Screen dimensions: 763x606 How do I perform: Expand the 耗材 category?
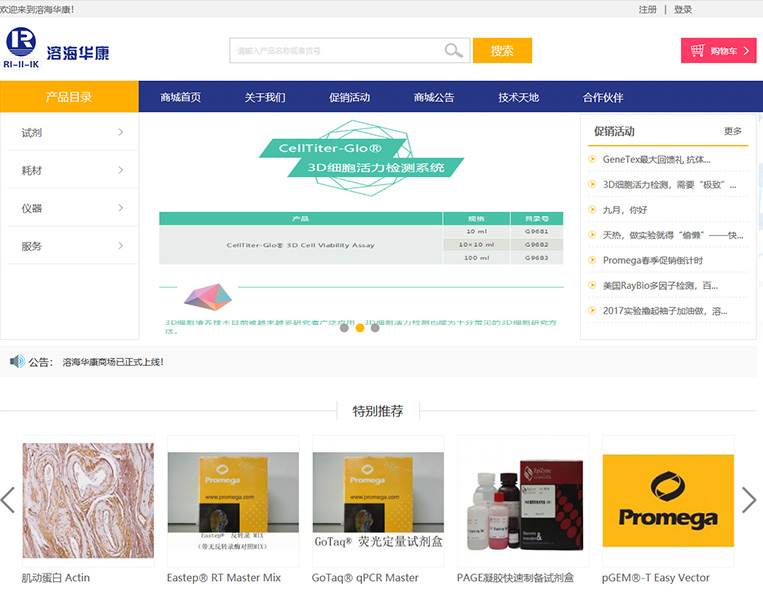tap(69, 170)
